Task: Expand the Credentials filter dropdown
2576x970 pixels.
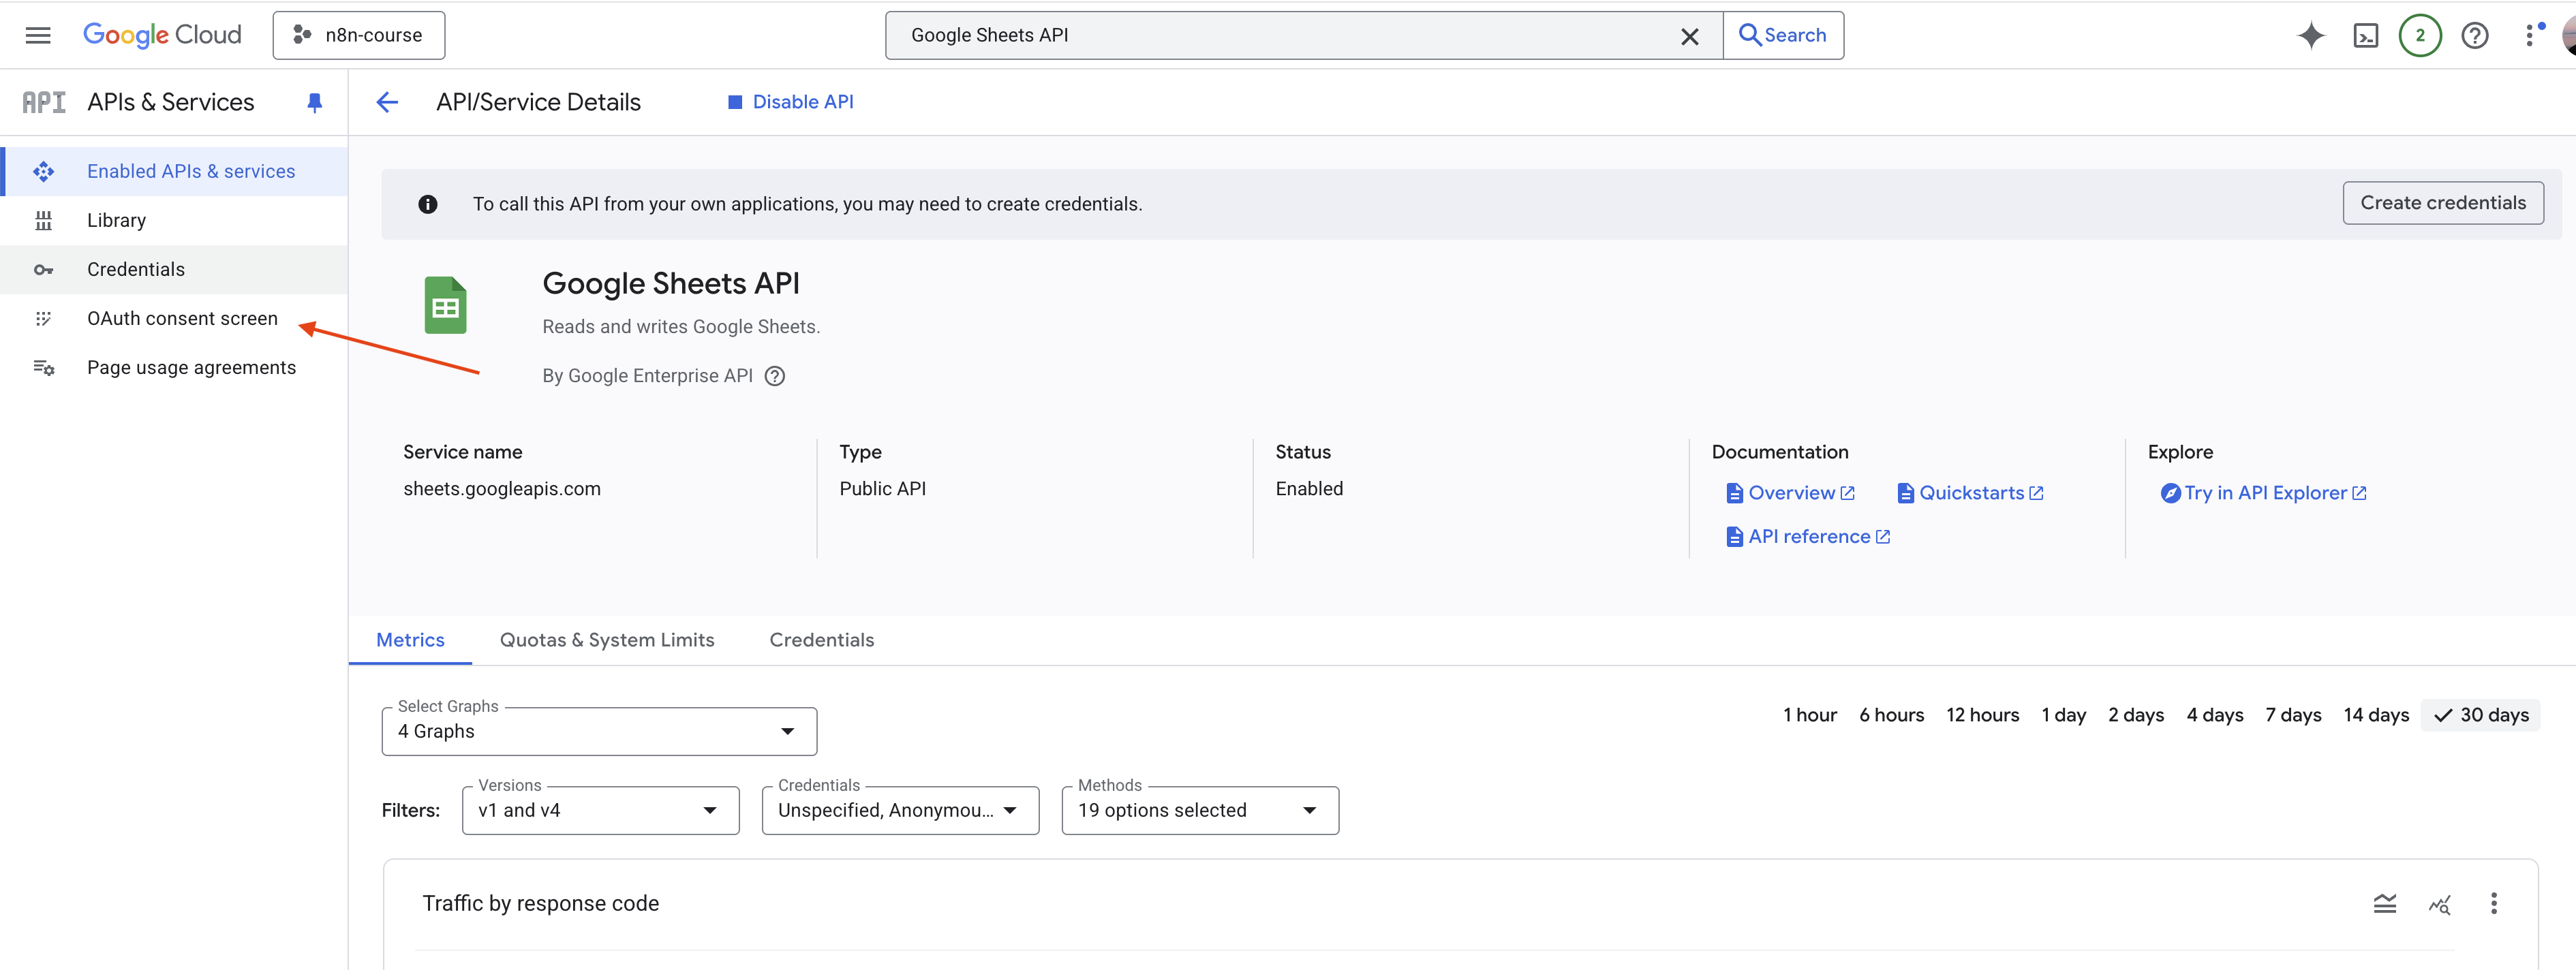Action: click(900, 810)
